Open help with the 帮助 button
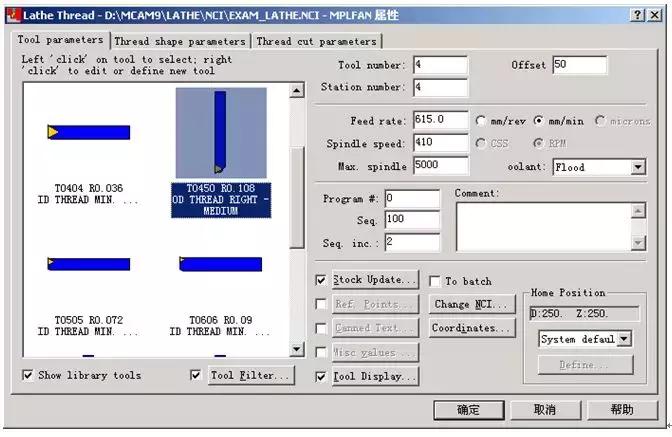 pyautogui.click(x=622, y=410)
